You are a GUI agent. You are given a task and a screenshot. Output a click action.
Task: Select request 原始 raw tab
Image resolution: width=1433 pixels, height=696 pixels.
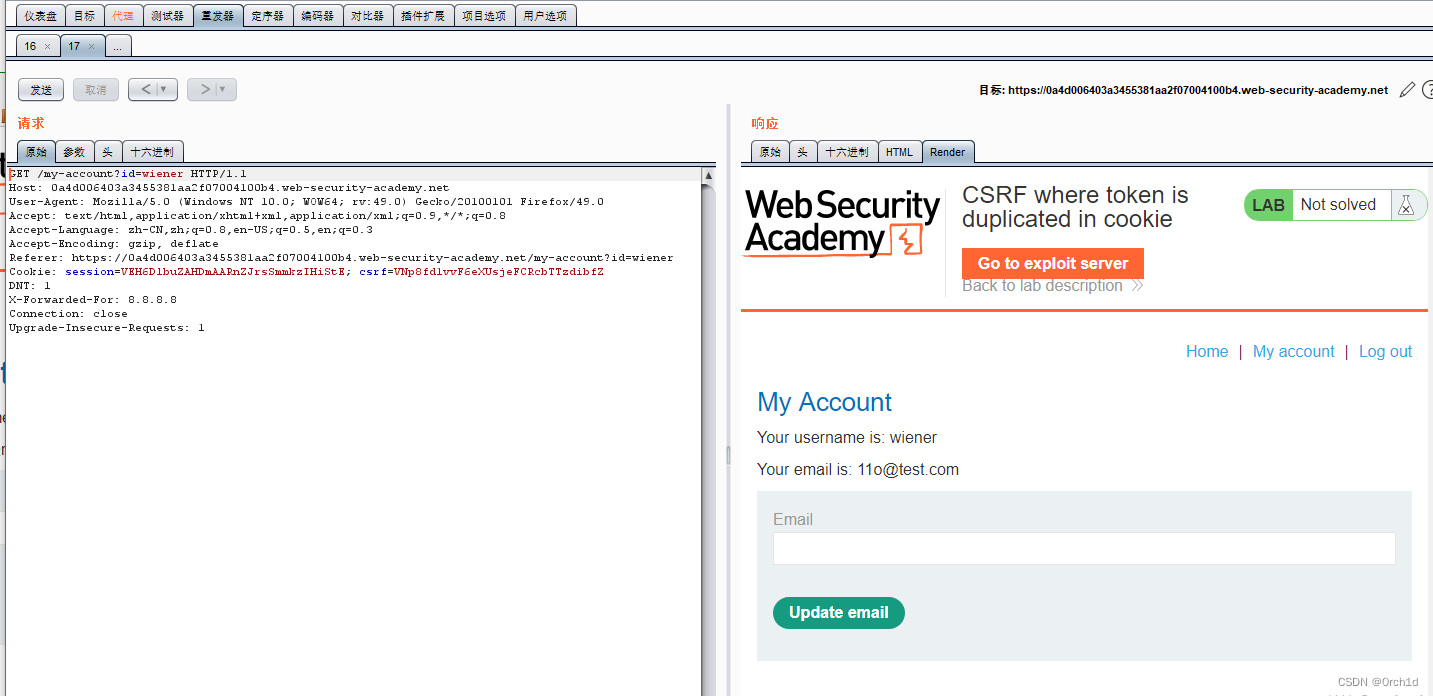(36, 152)
